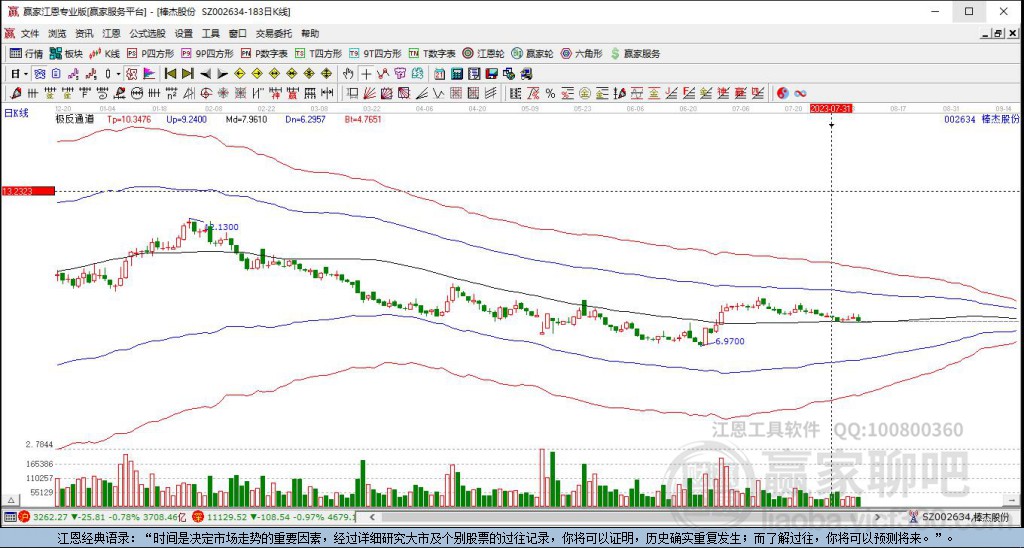Click the 13.2323 red price tag

point(27,191)
